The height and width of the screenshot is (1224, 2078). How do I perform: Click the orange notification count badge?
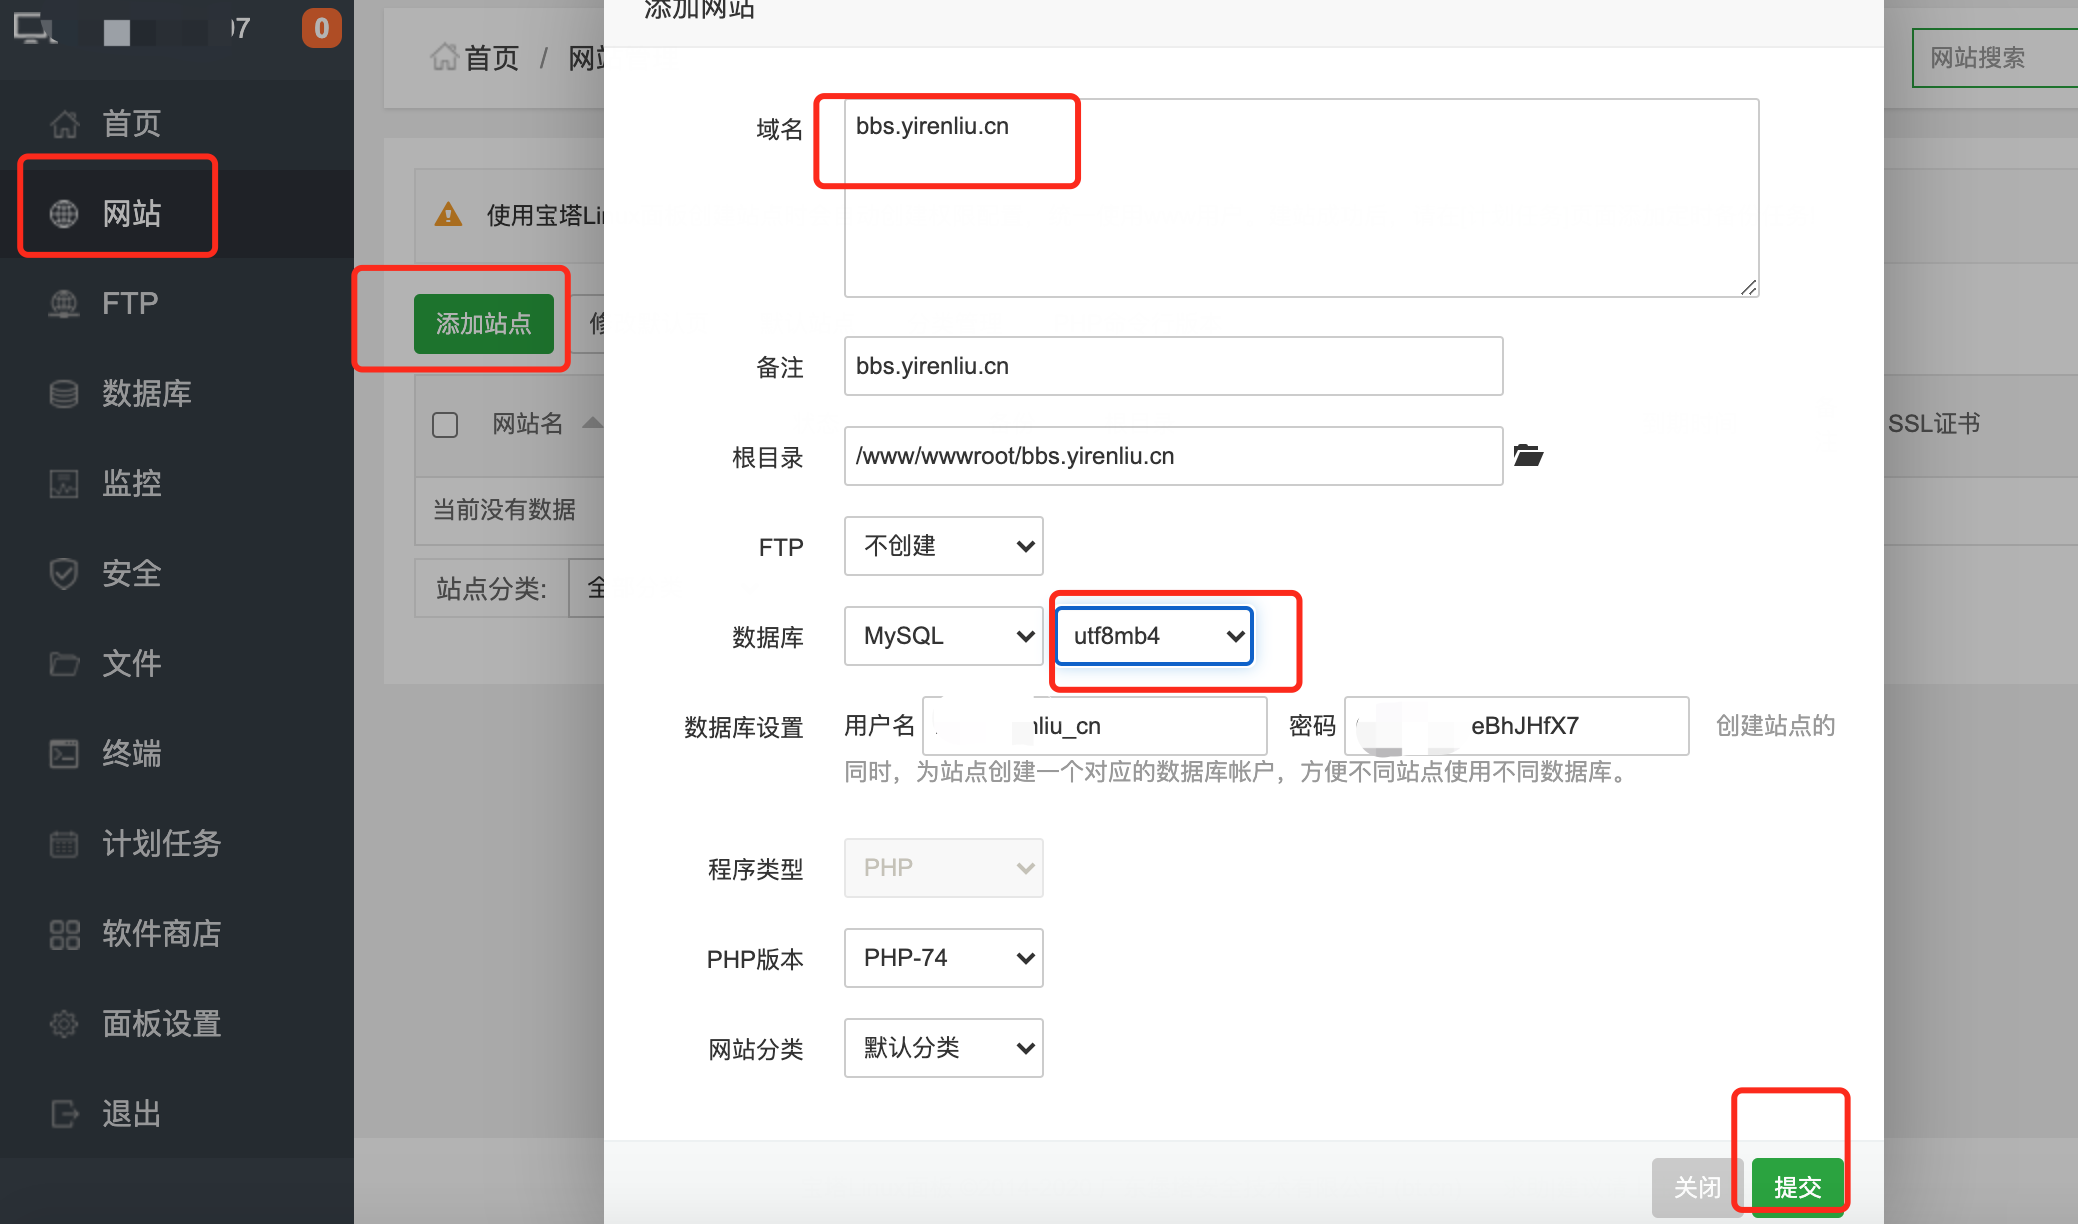(321, 28)
